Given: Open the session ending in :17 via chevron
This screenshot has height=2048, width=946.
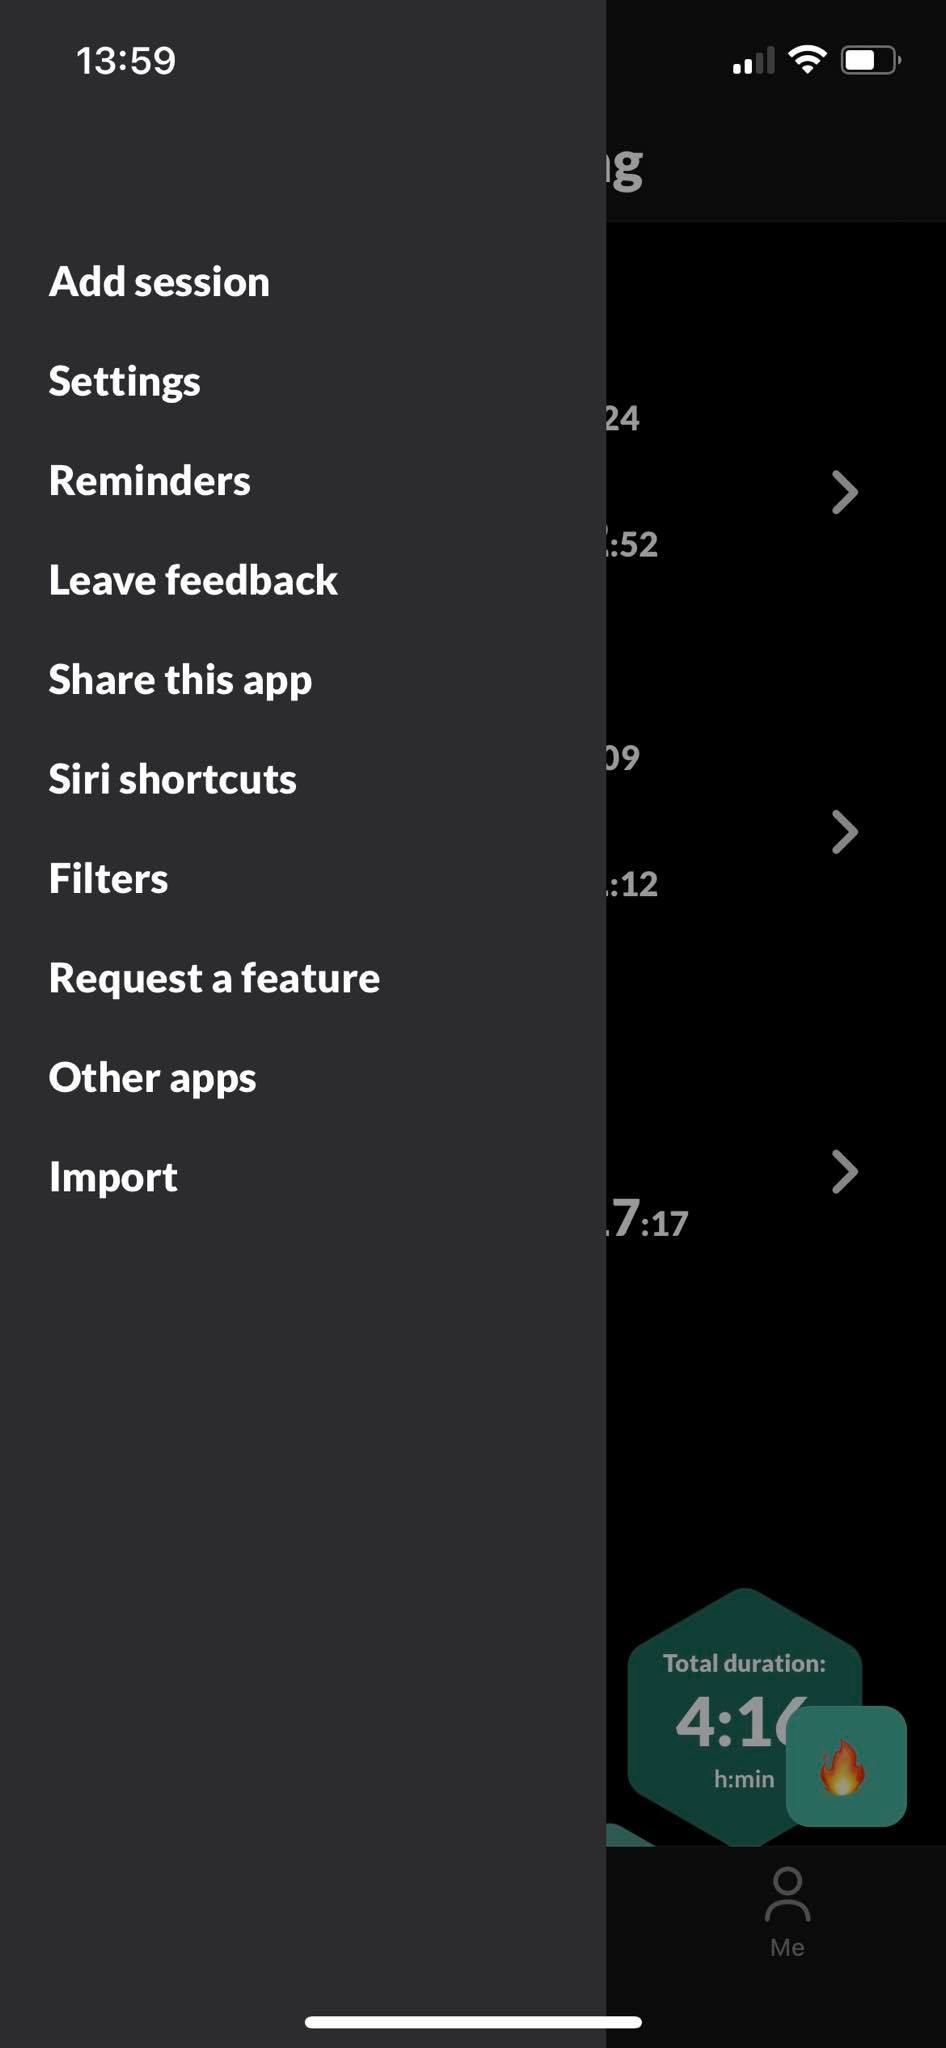Looking at the screenshot, I should [x=844, y=1172].
